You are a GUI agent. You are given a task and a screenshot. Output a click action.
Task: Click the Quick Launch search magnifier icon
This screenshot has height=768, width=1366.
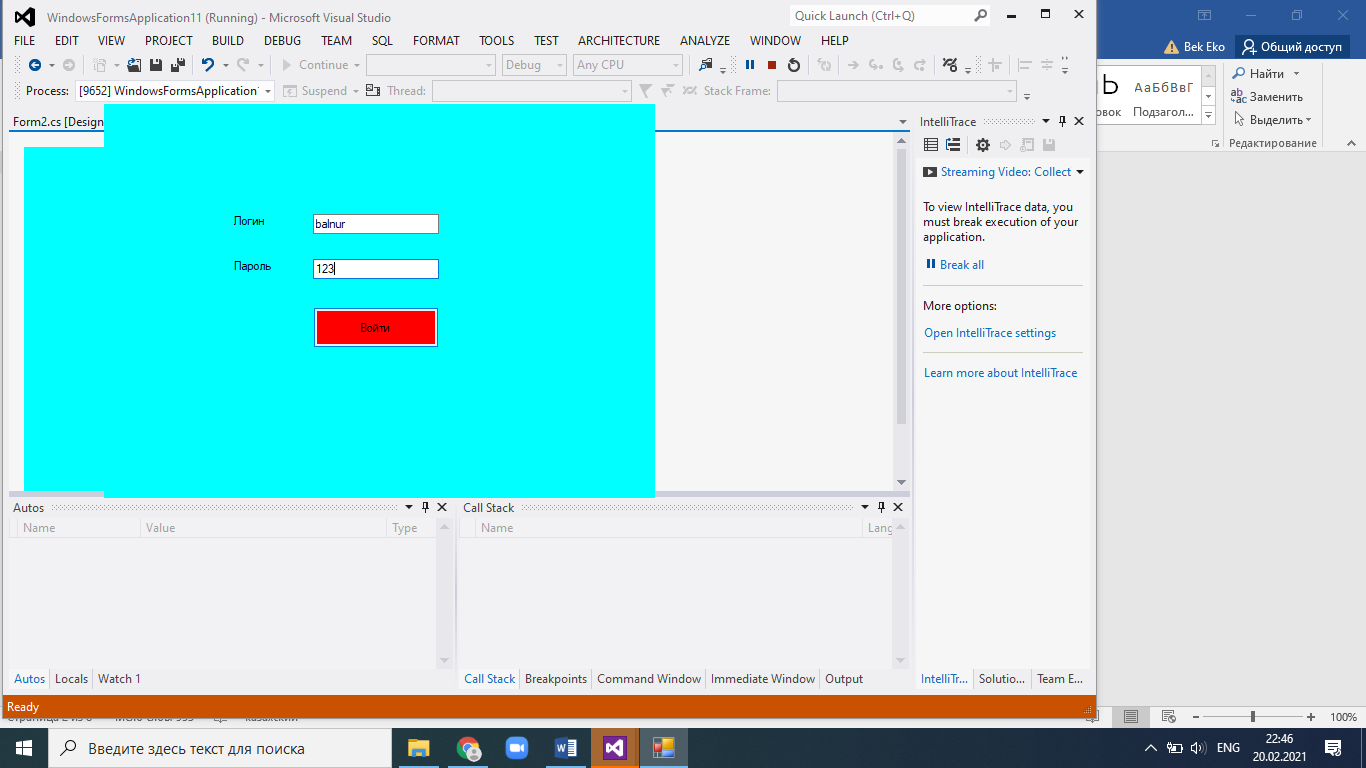(x=980, y=16)
